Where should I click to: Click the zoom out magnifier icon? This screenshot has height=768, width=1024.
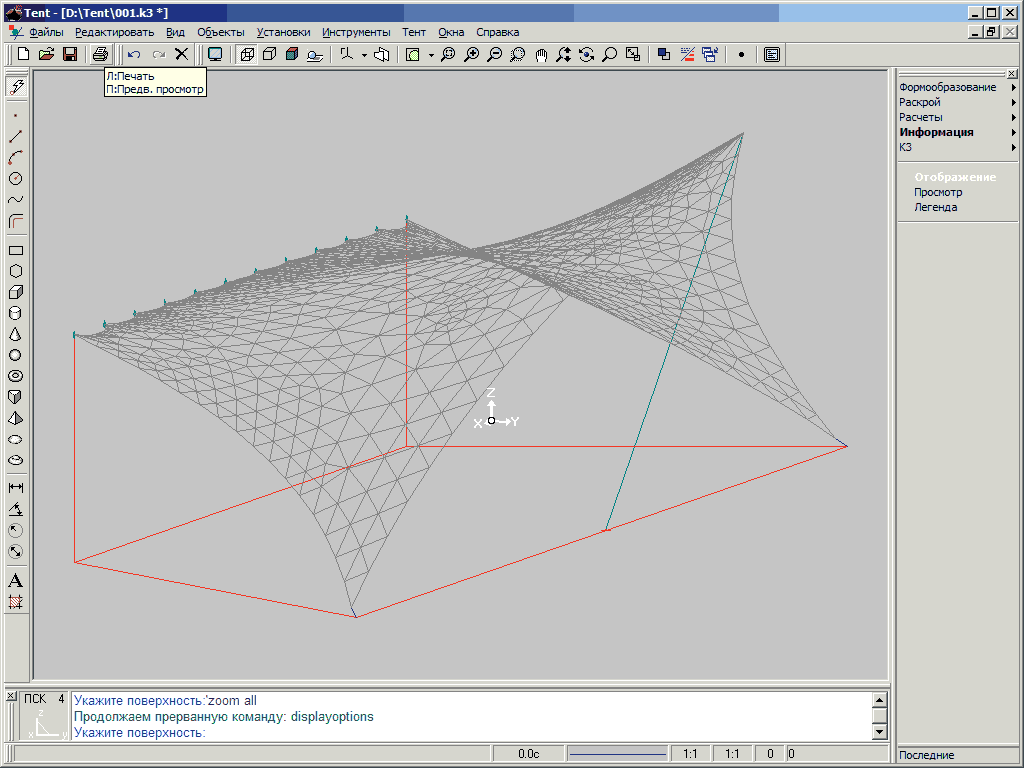[x=494, y=54]
